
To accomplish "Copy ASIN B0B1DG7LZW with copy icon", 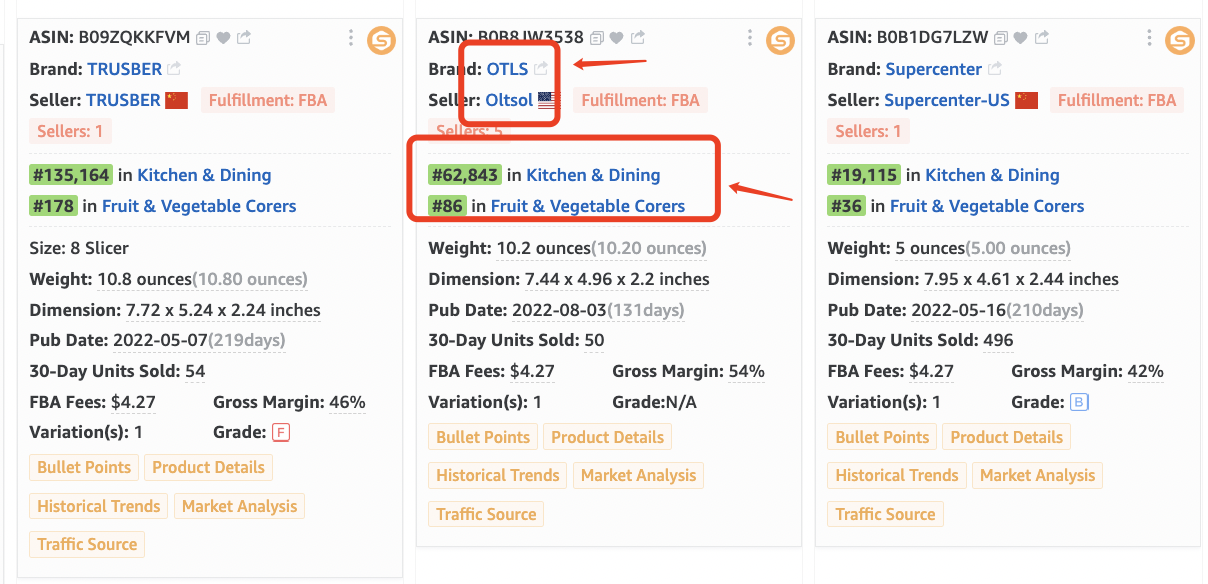I will point(1001,38).
